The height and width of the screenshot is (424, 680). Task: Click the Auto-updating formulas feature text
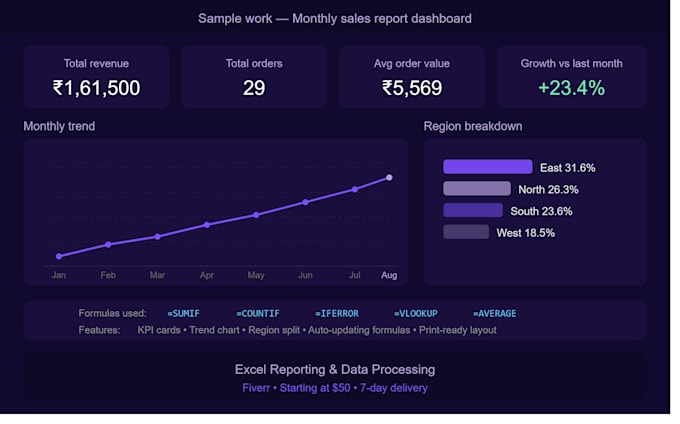coord(359,330)
